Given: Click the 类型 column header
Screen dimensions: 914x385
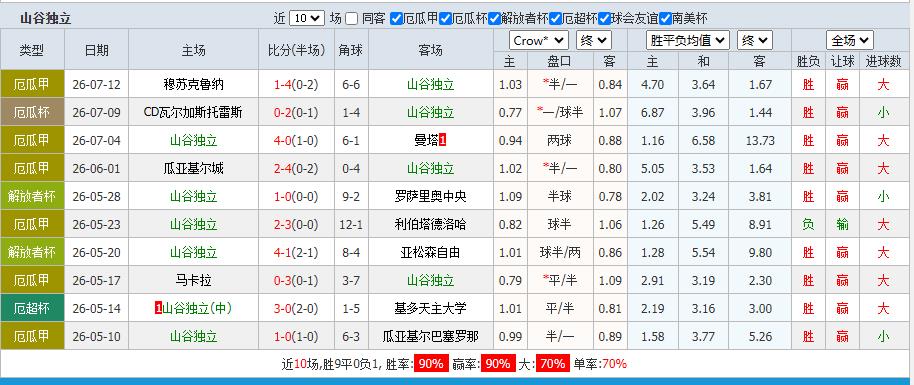Looking at the screenshot, I should (32, 50).
